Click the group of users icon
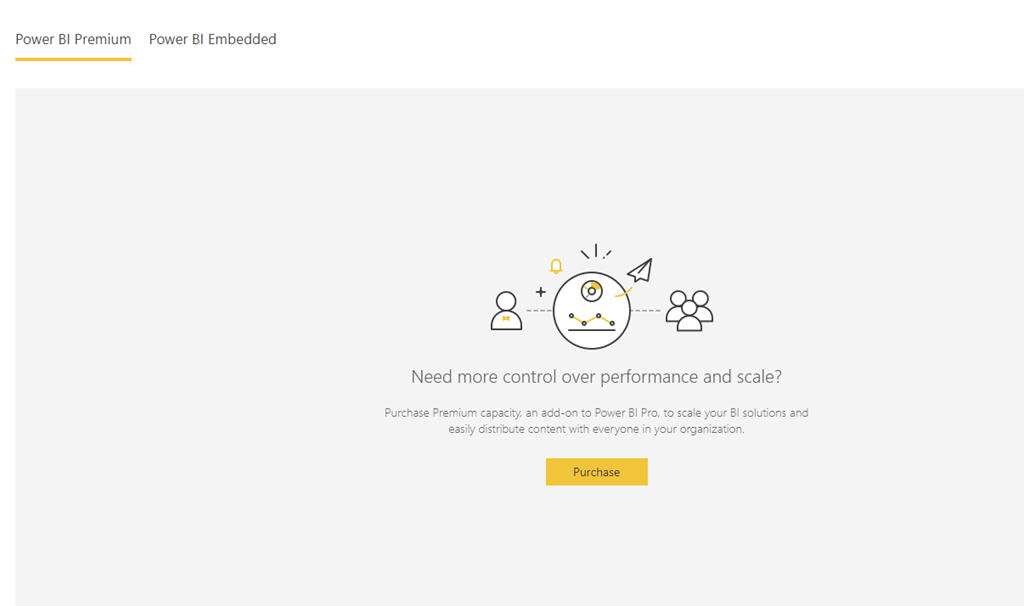 (x=689, y=311)
